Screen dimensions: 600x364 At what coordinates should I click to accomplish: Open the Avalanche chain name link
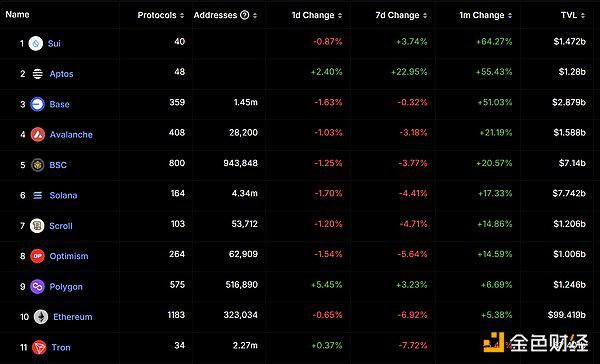(71, 135)
